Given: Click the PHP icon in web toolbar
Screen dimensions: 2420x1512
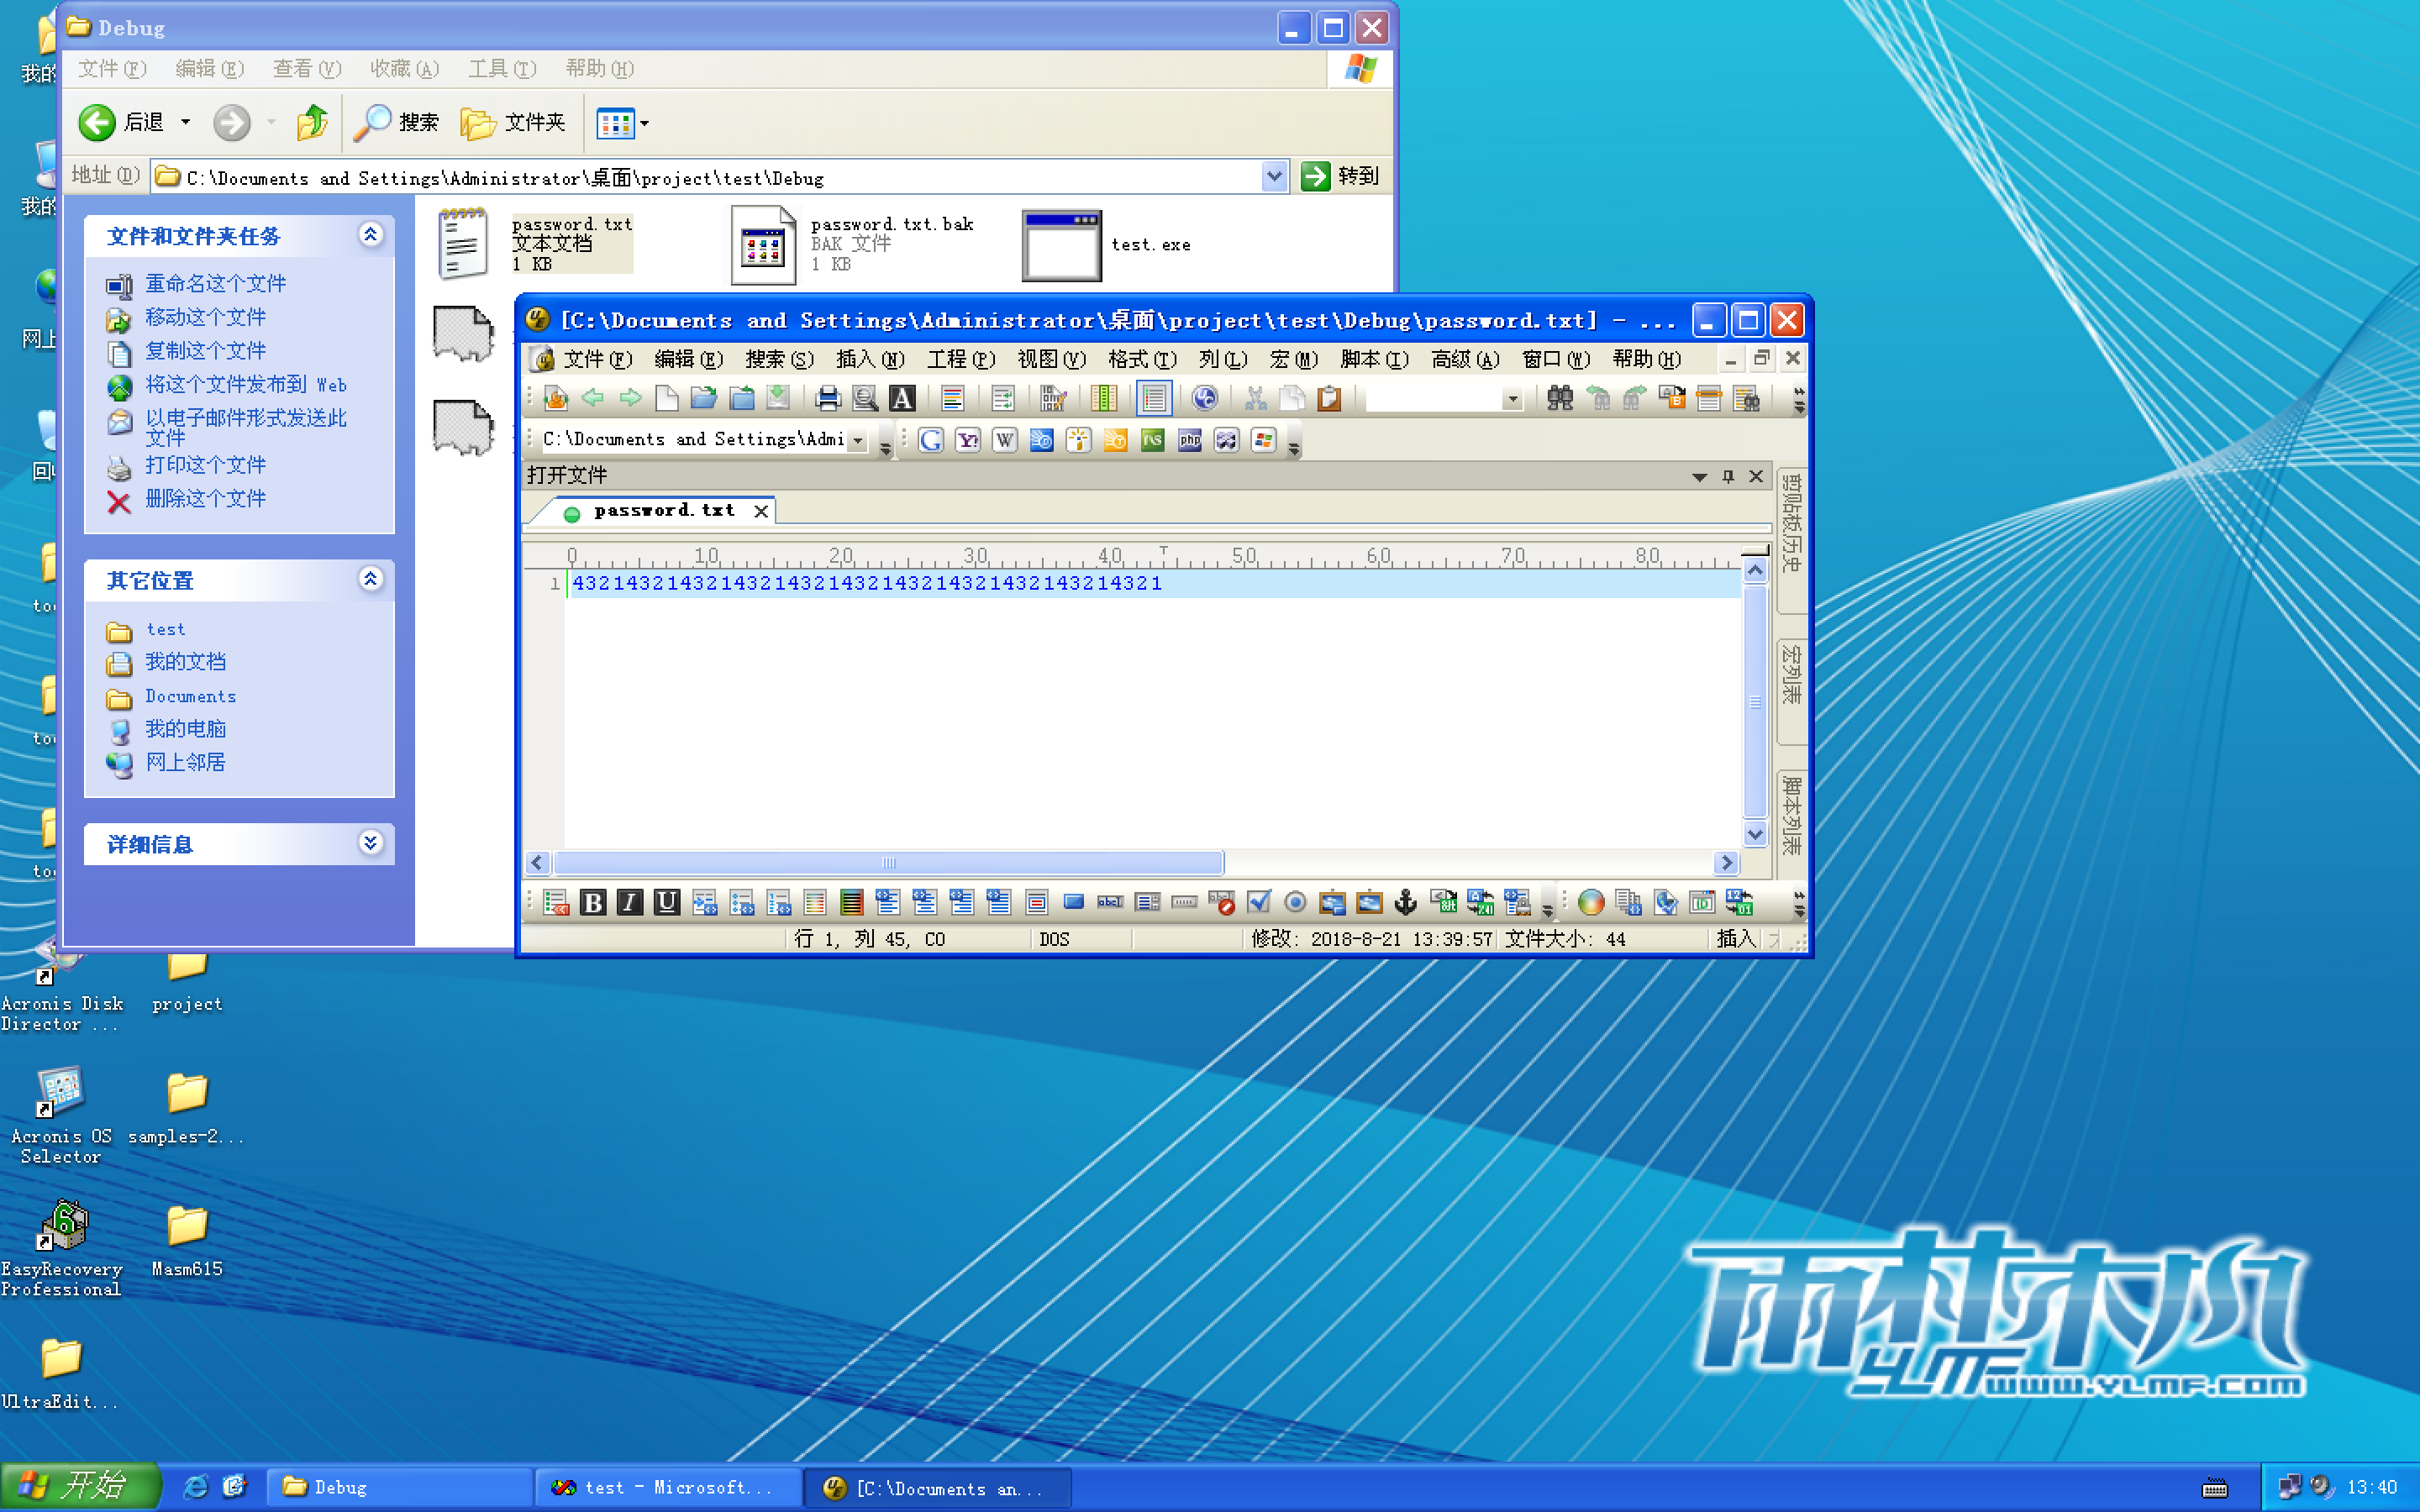Looking at the screenshot, I should click(1190, 440).
